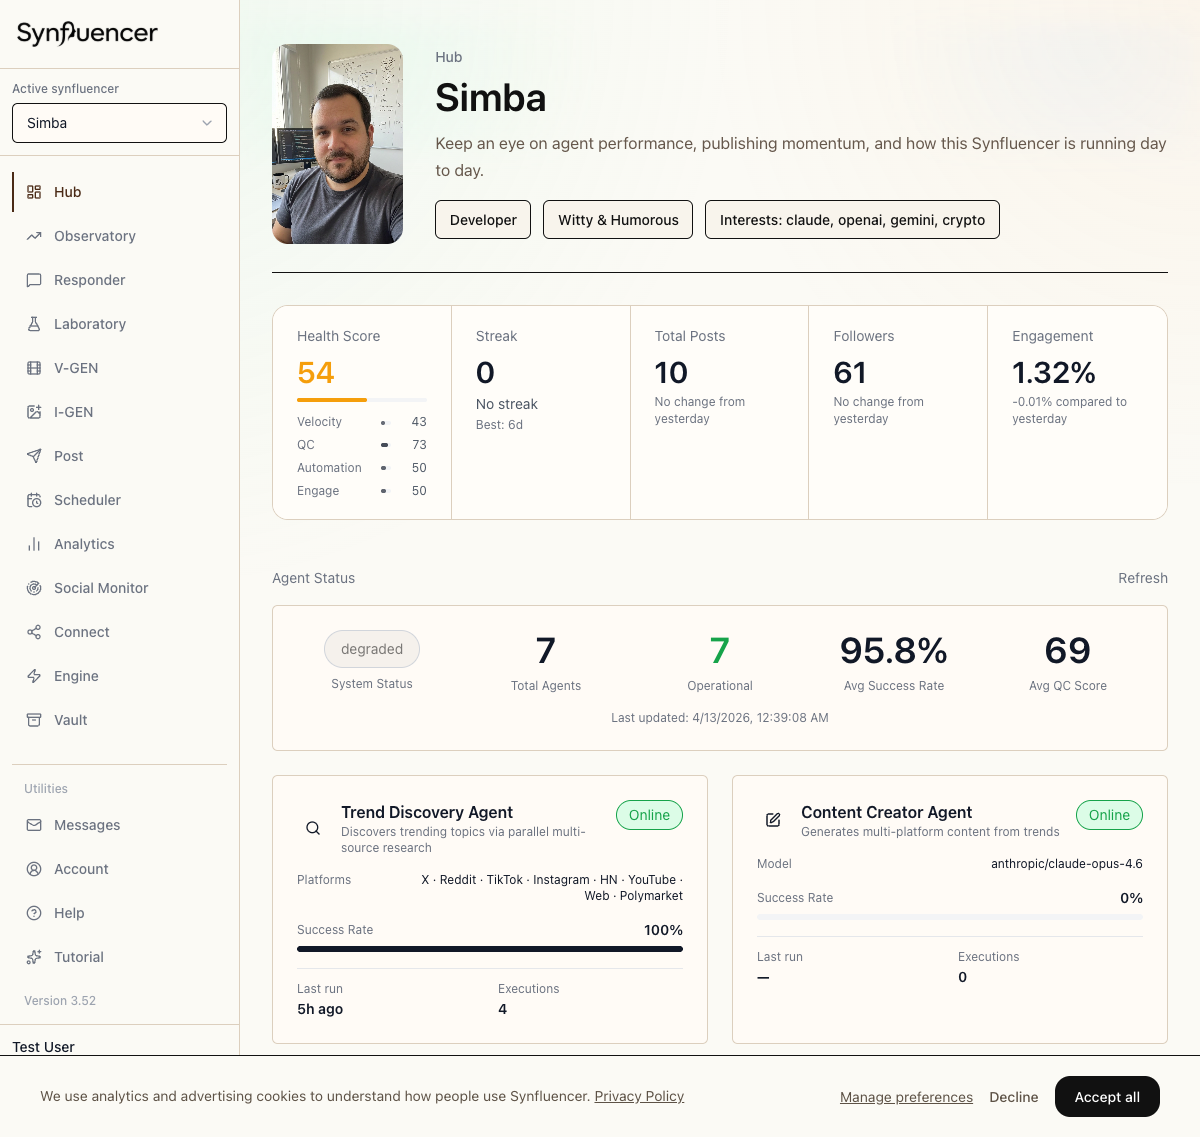Viewport: 1200px width, 1137px height.
Task: Click the Interests tag button
Action: click(x=852, y=220)
